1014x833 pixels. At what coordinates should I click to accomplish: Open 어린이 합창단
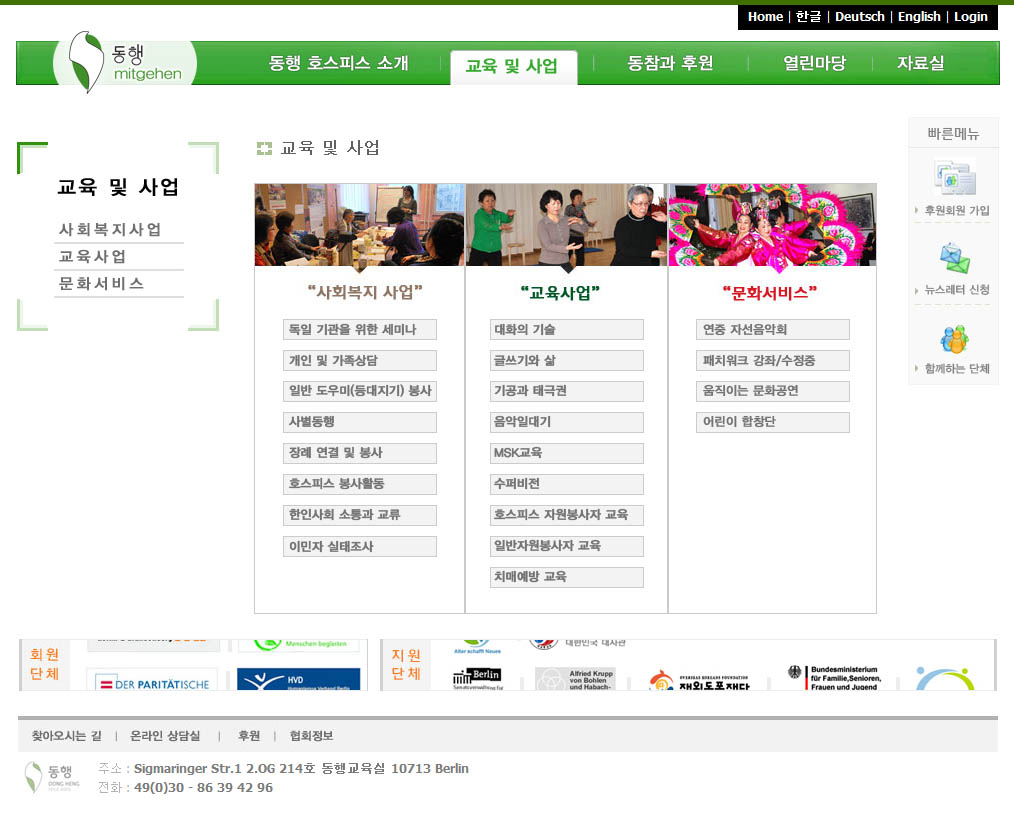coord(773,422)
